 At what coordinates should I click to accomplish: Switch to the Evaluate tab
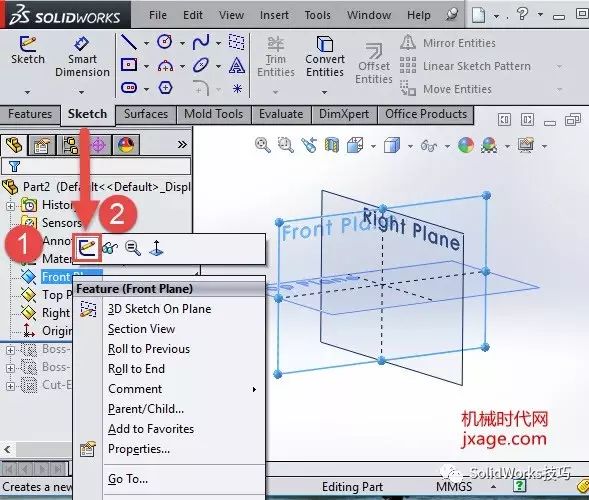tap(281, 114)
